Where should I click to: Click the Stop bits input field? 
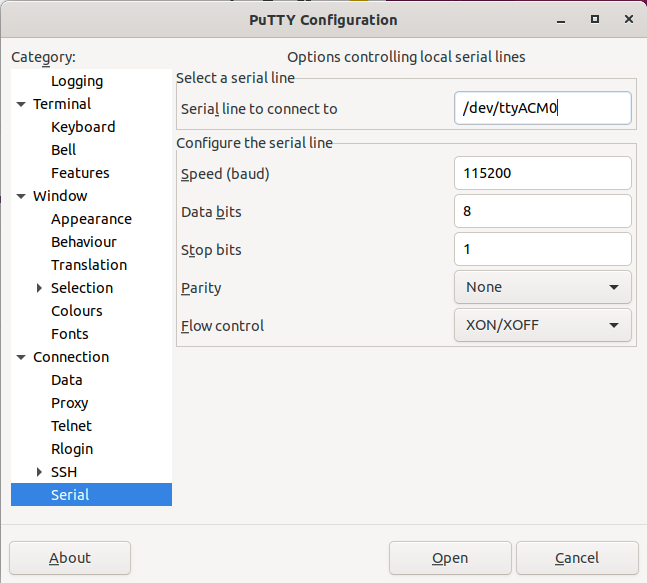tap(543, 249)
